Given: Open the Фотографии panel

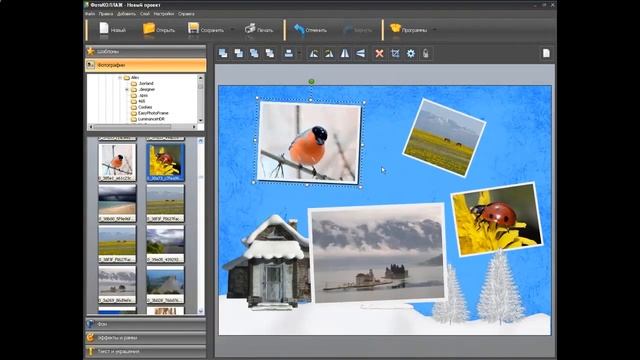Looking at the screenshot, I should [x=146, y=65].
